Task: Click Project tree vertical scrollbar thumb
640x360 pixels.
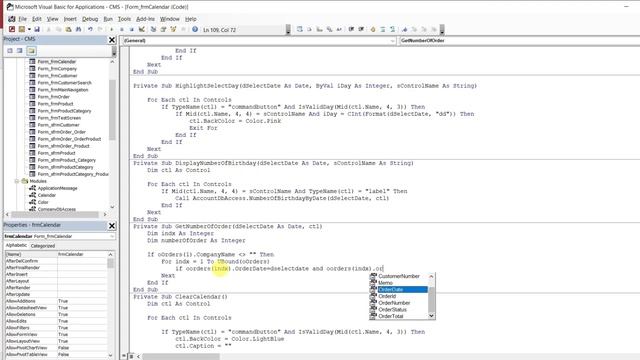Action: (112, 110)
